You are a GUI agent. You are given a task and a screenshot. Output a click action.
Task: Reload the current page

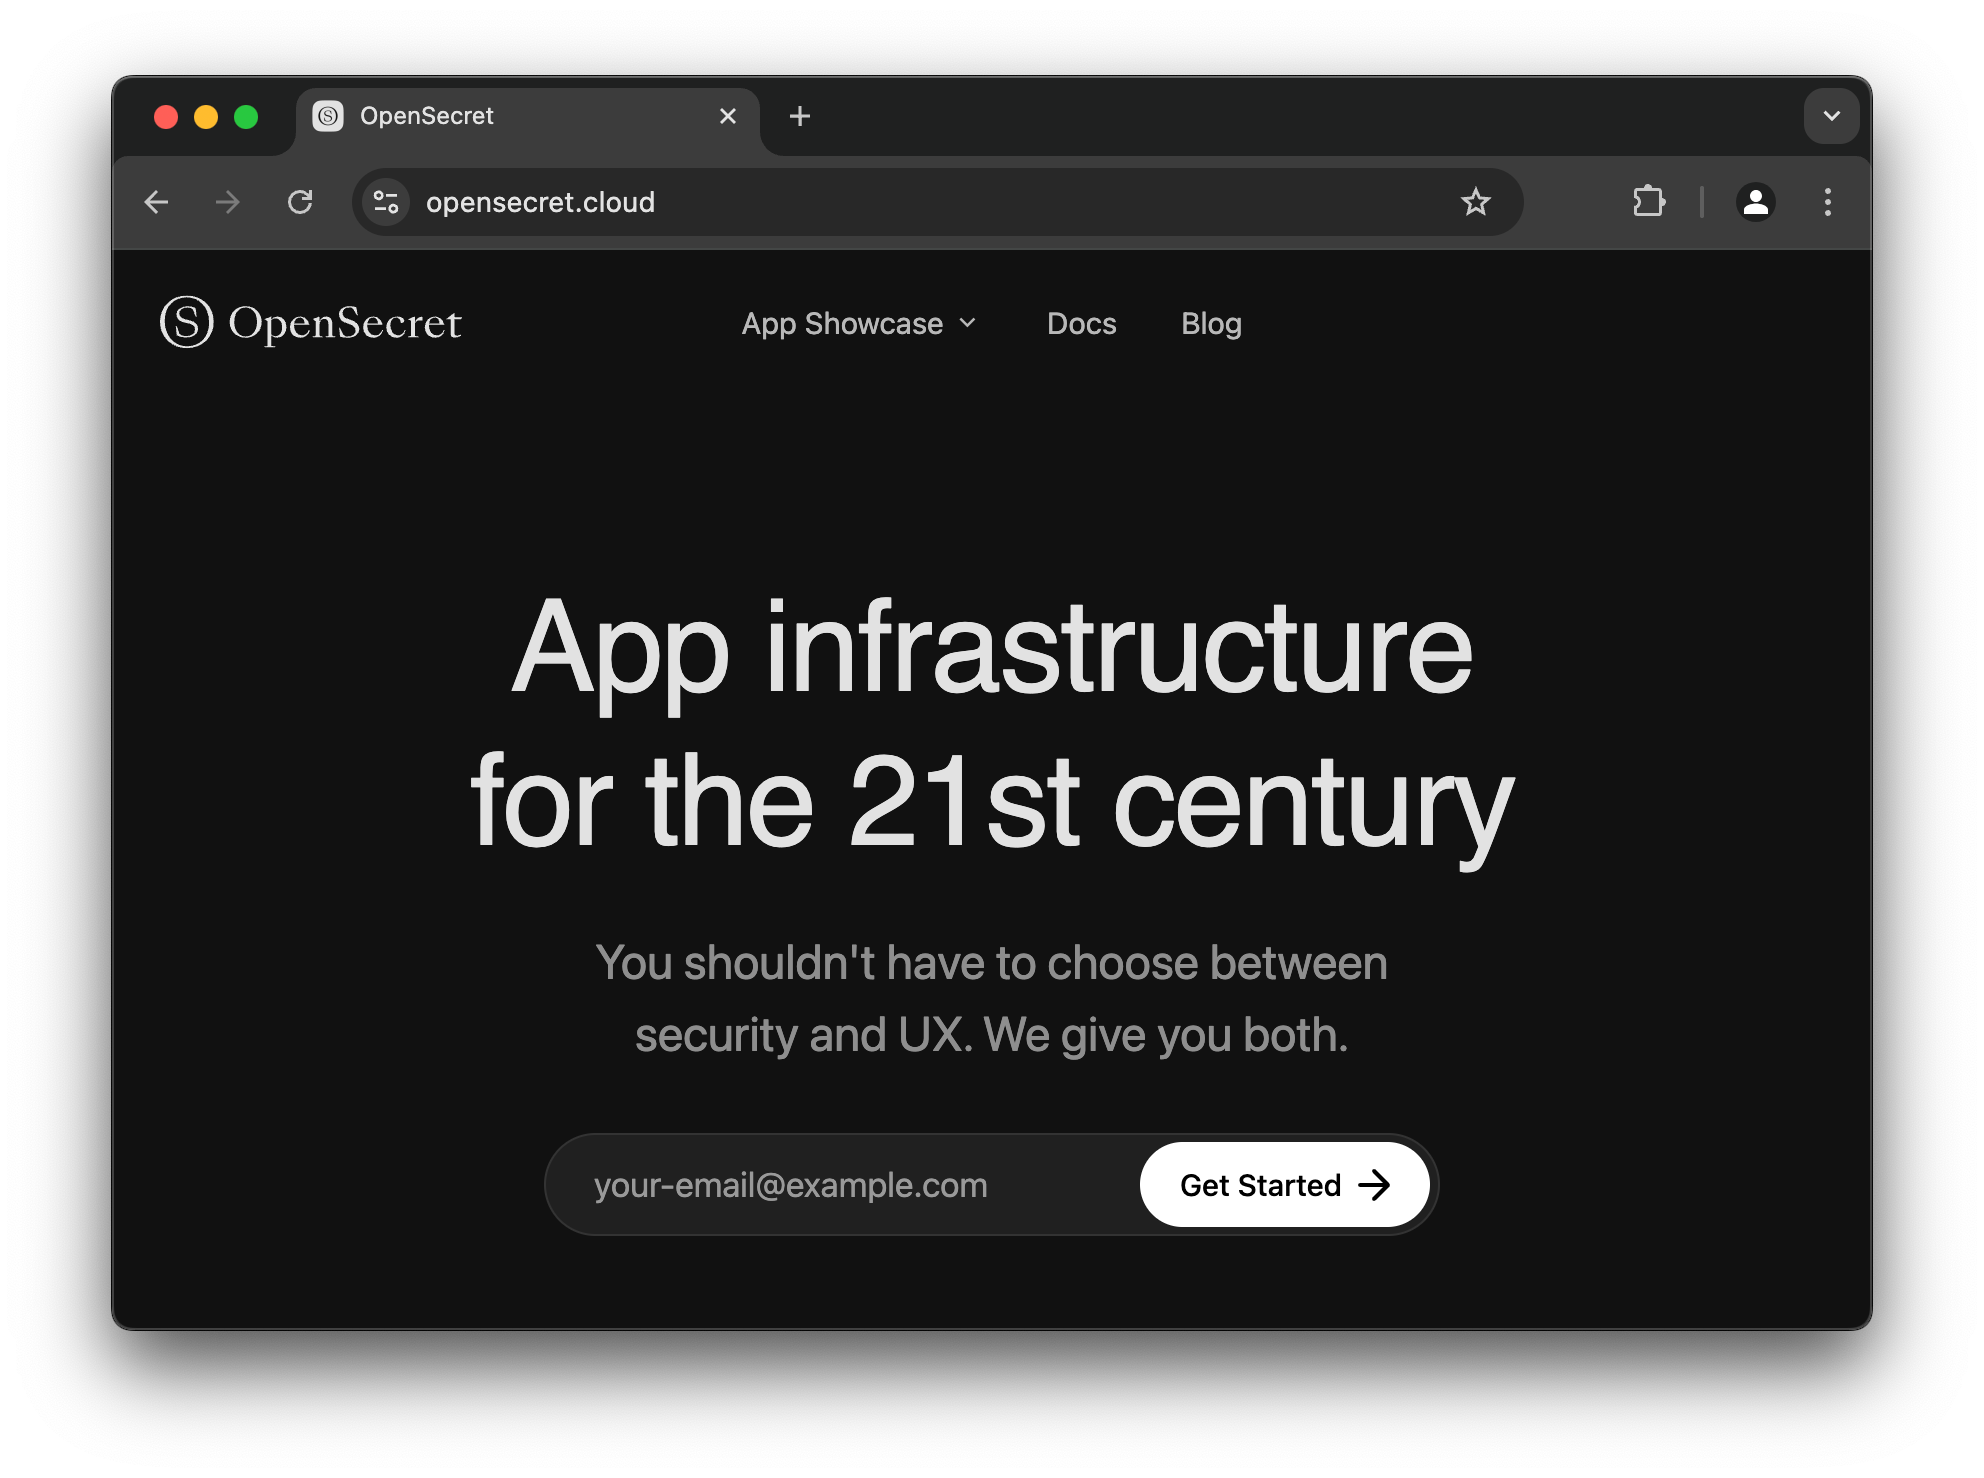(300, 202)
